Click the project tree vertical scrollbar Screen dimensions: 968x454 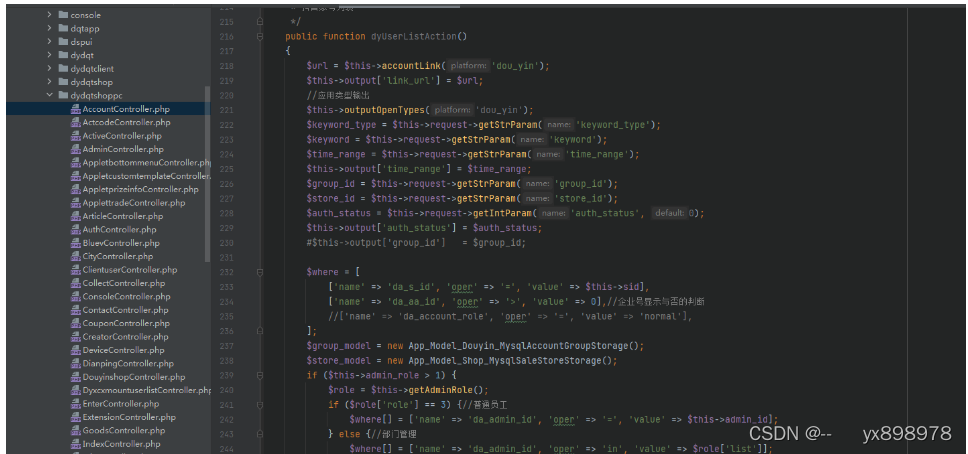207,174
